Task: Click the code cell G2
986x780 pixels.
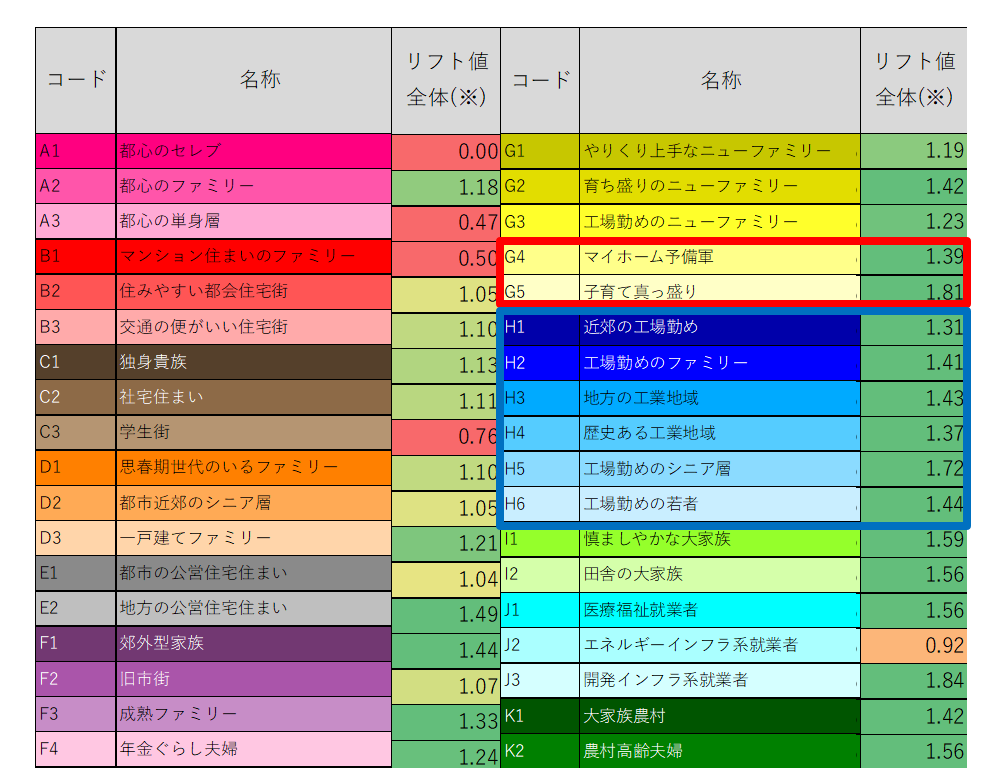Action: click(x=540, y=186)
